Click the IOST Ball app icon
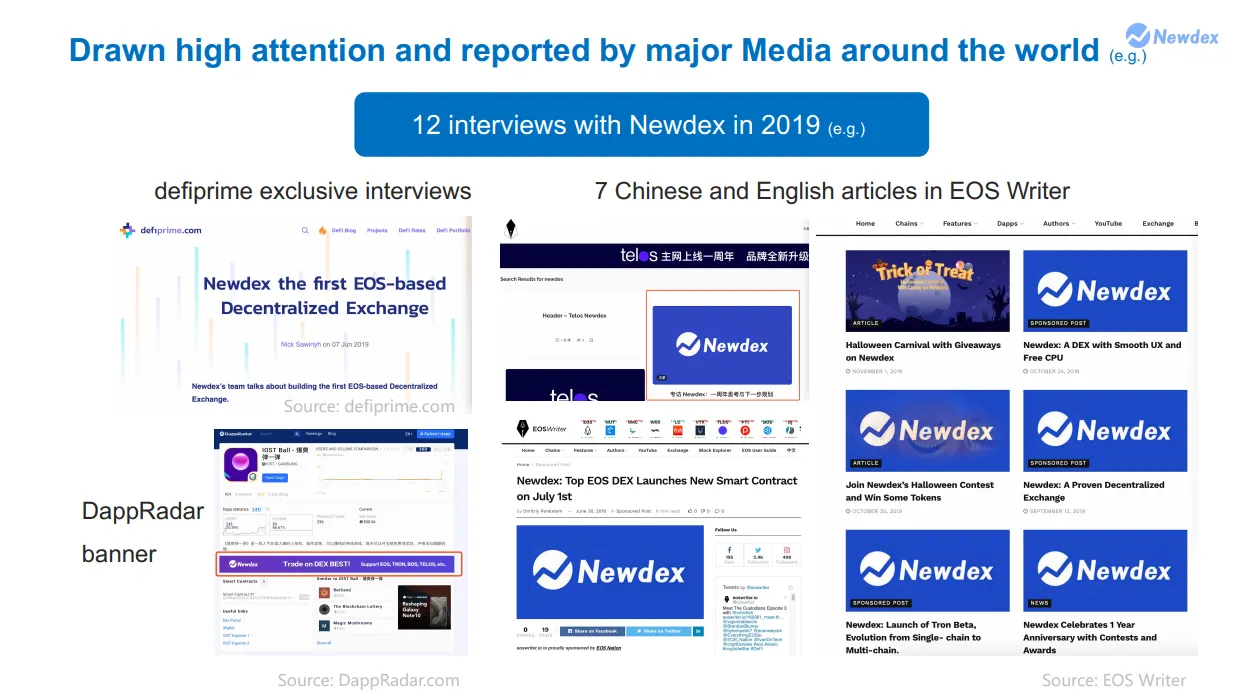Image resolution: width=1243 pixels, height=697 pixels. [x=241, y=465]
